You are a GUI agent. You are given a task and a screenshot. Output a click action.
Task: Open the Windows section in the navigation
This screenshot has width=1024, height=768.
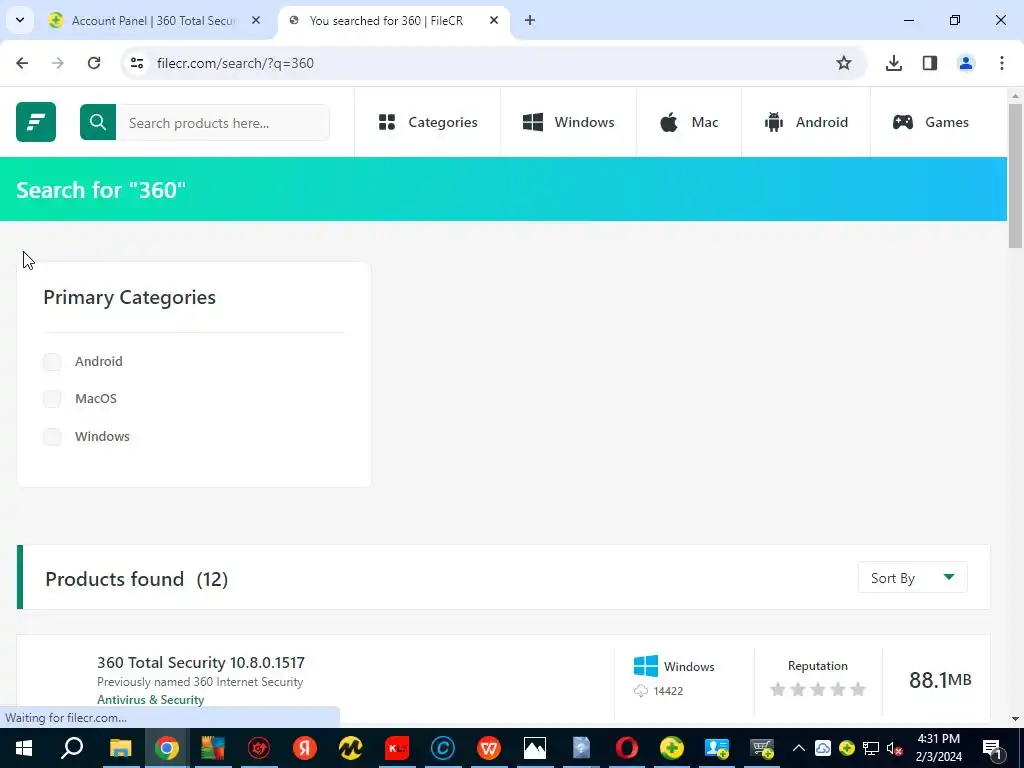coord(568,122)
